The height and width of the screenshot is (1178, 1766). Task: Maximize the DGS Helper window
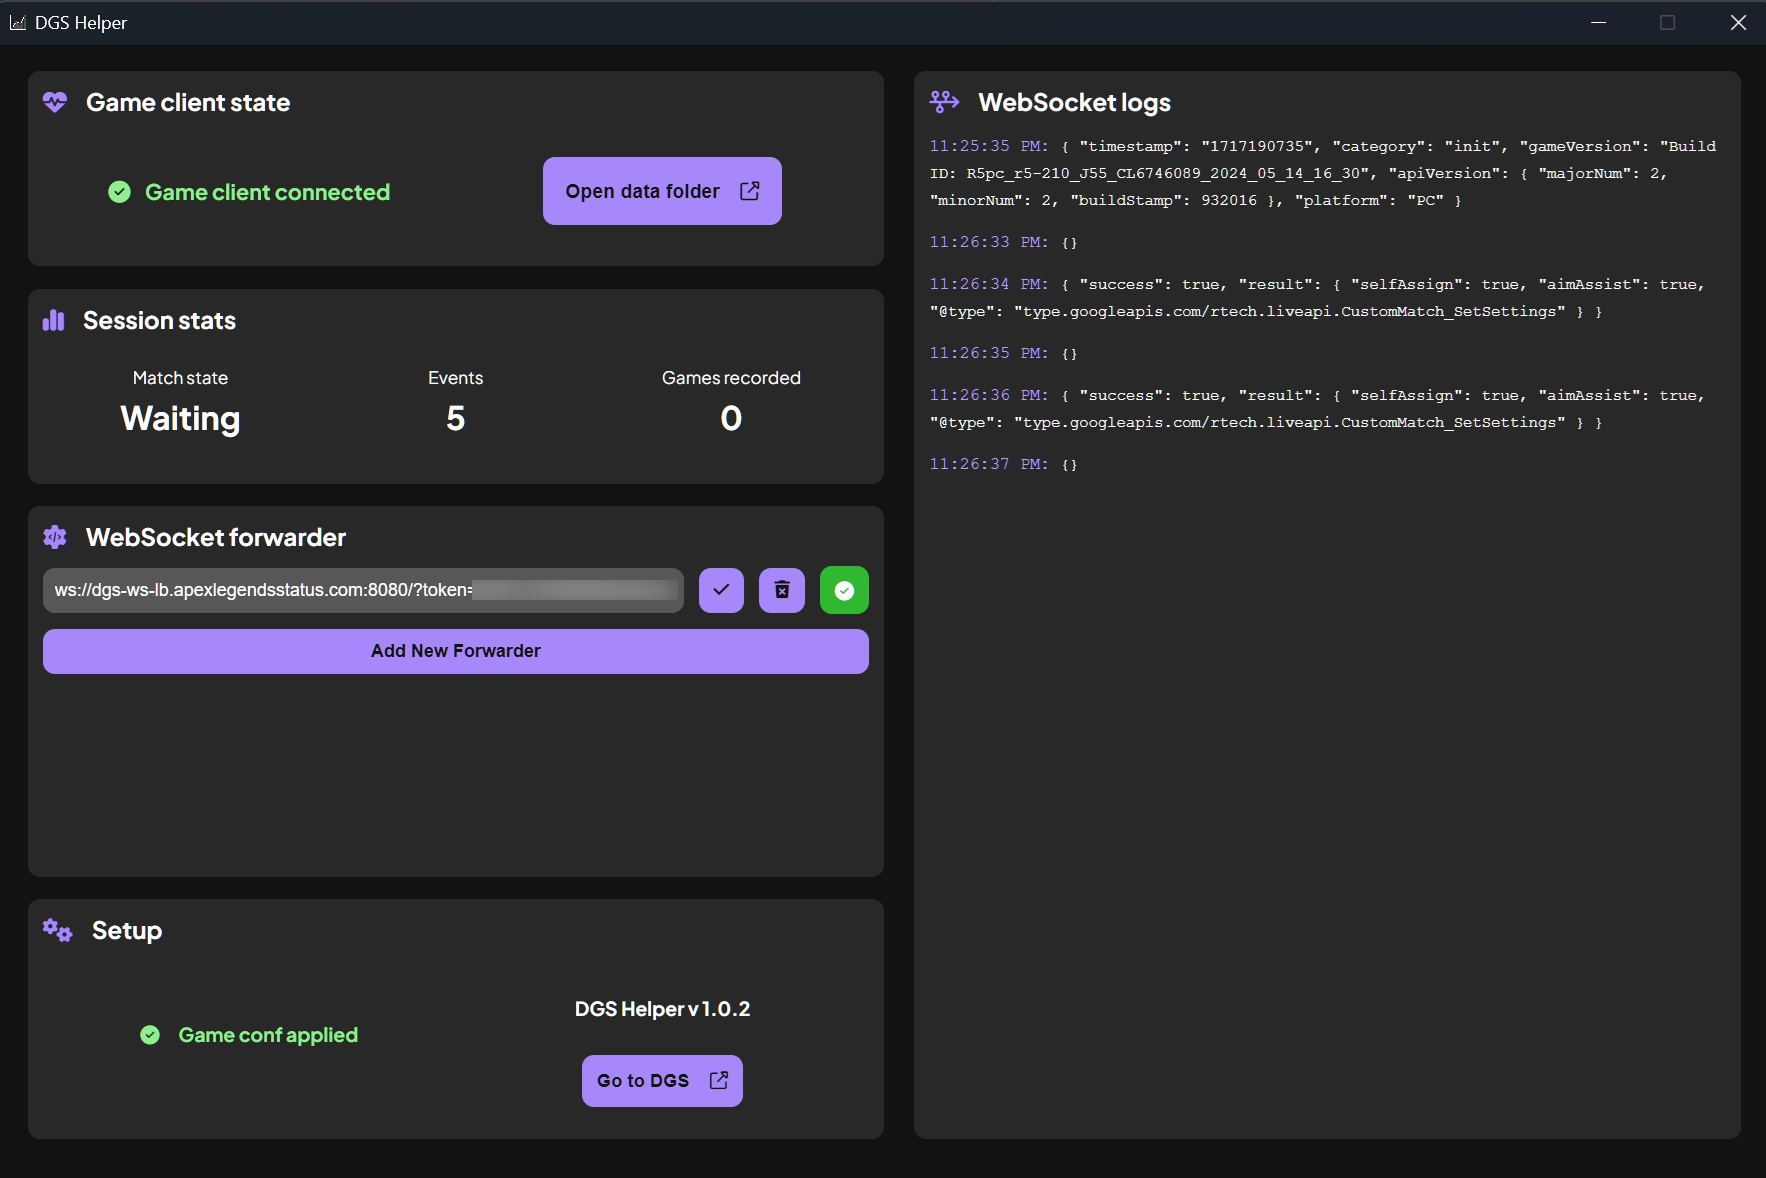(1667, 22)
